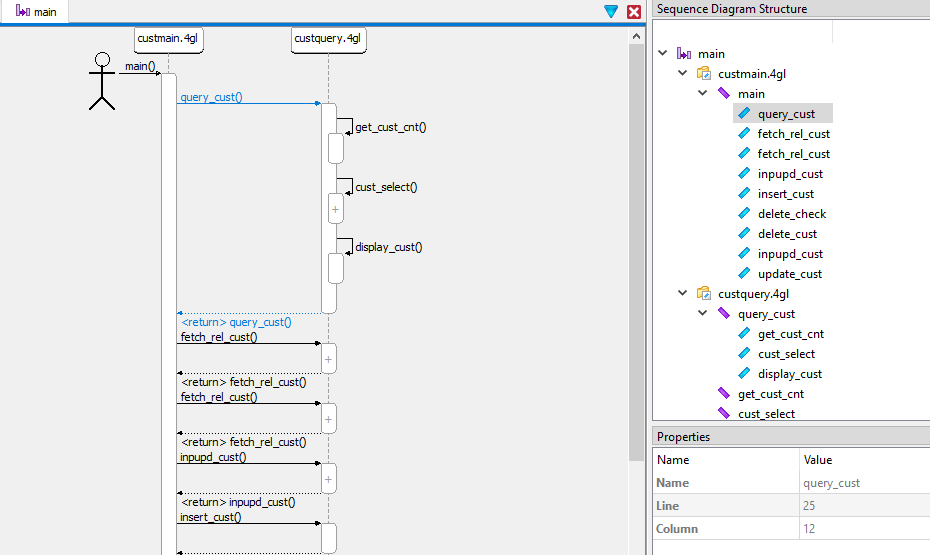Screen dimensions: 930x555
Task: Click purple function icon beside top-level get_cust_cnt
Action: tap(724, 393)
